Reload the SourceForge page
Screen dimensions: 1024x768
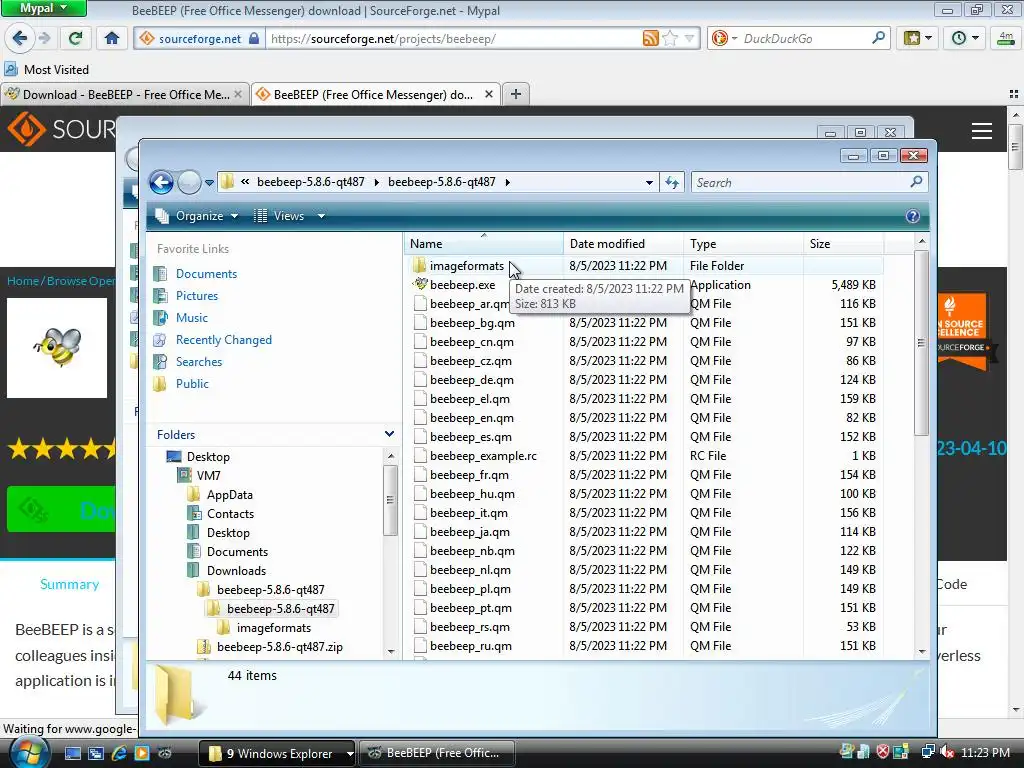[75, 39]
